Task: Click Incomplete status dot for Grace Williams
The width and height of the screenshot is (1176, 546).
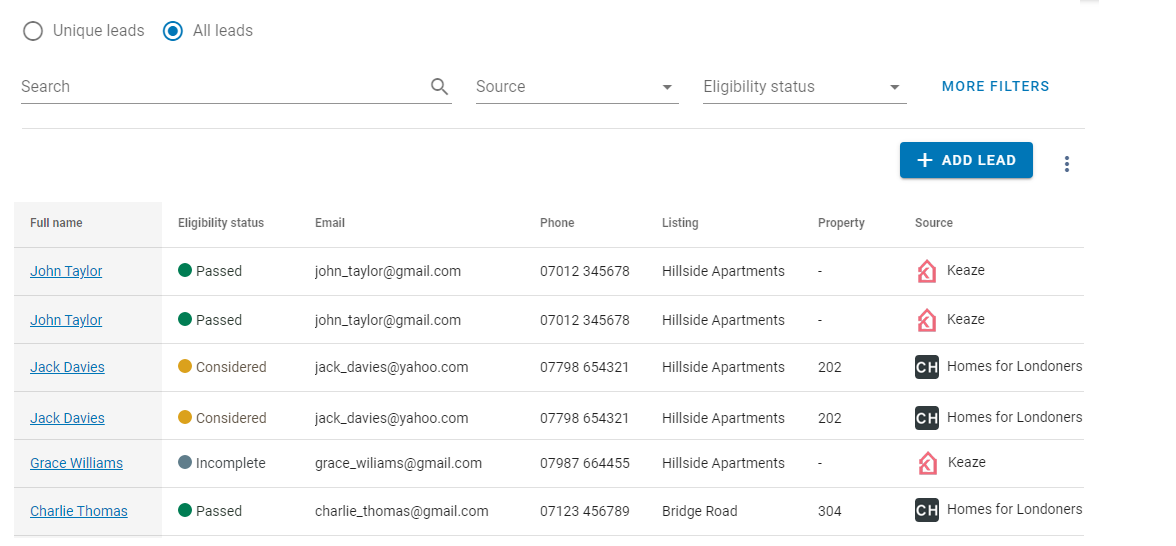Action: (x=185, y=463)
